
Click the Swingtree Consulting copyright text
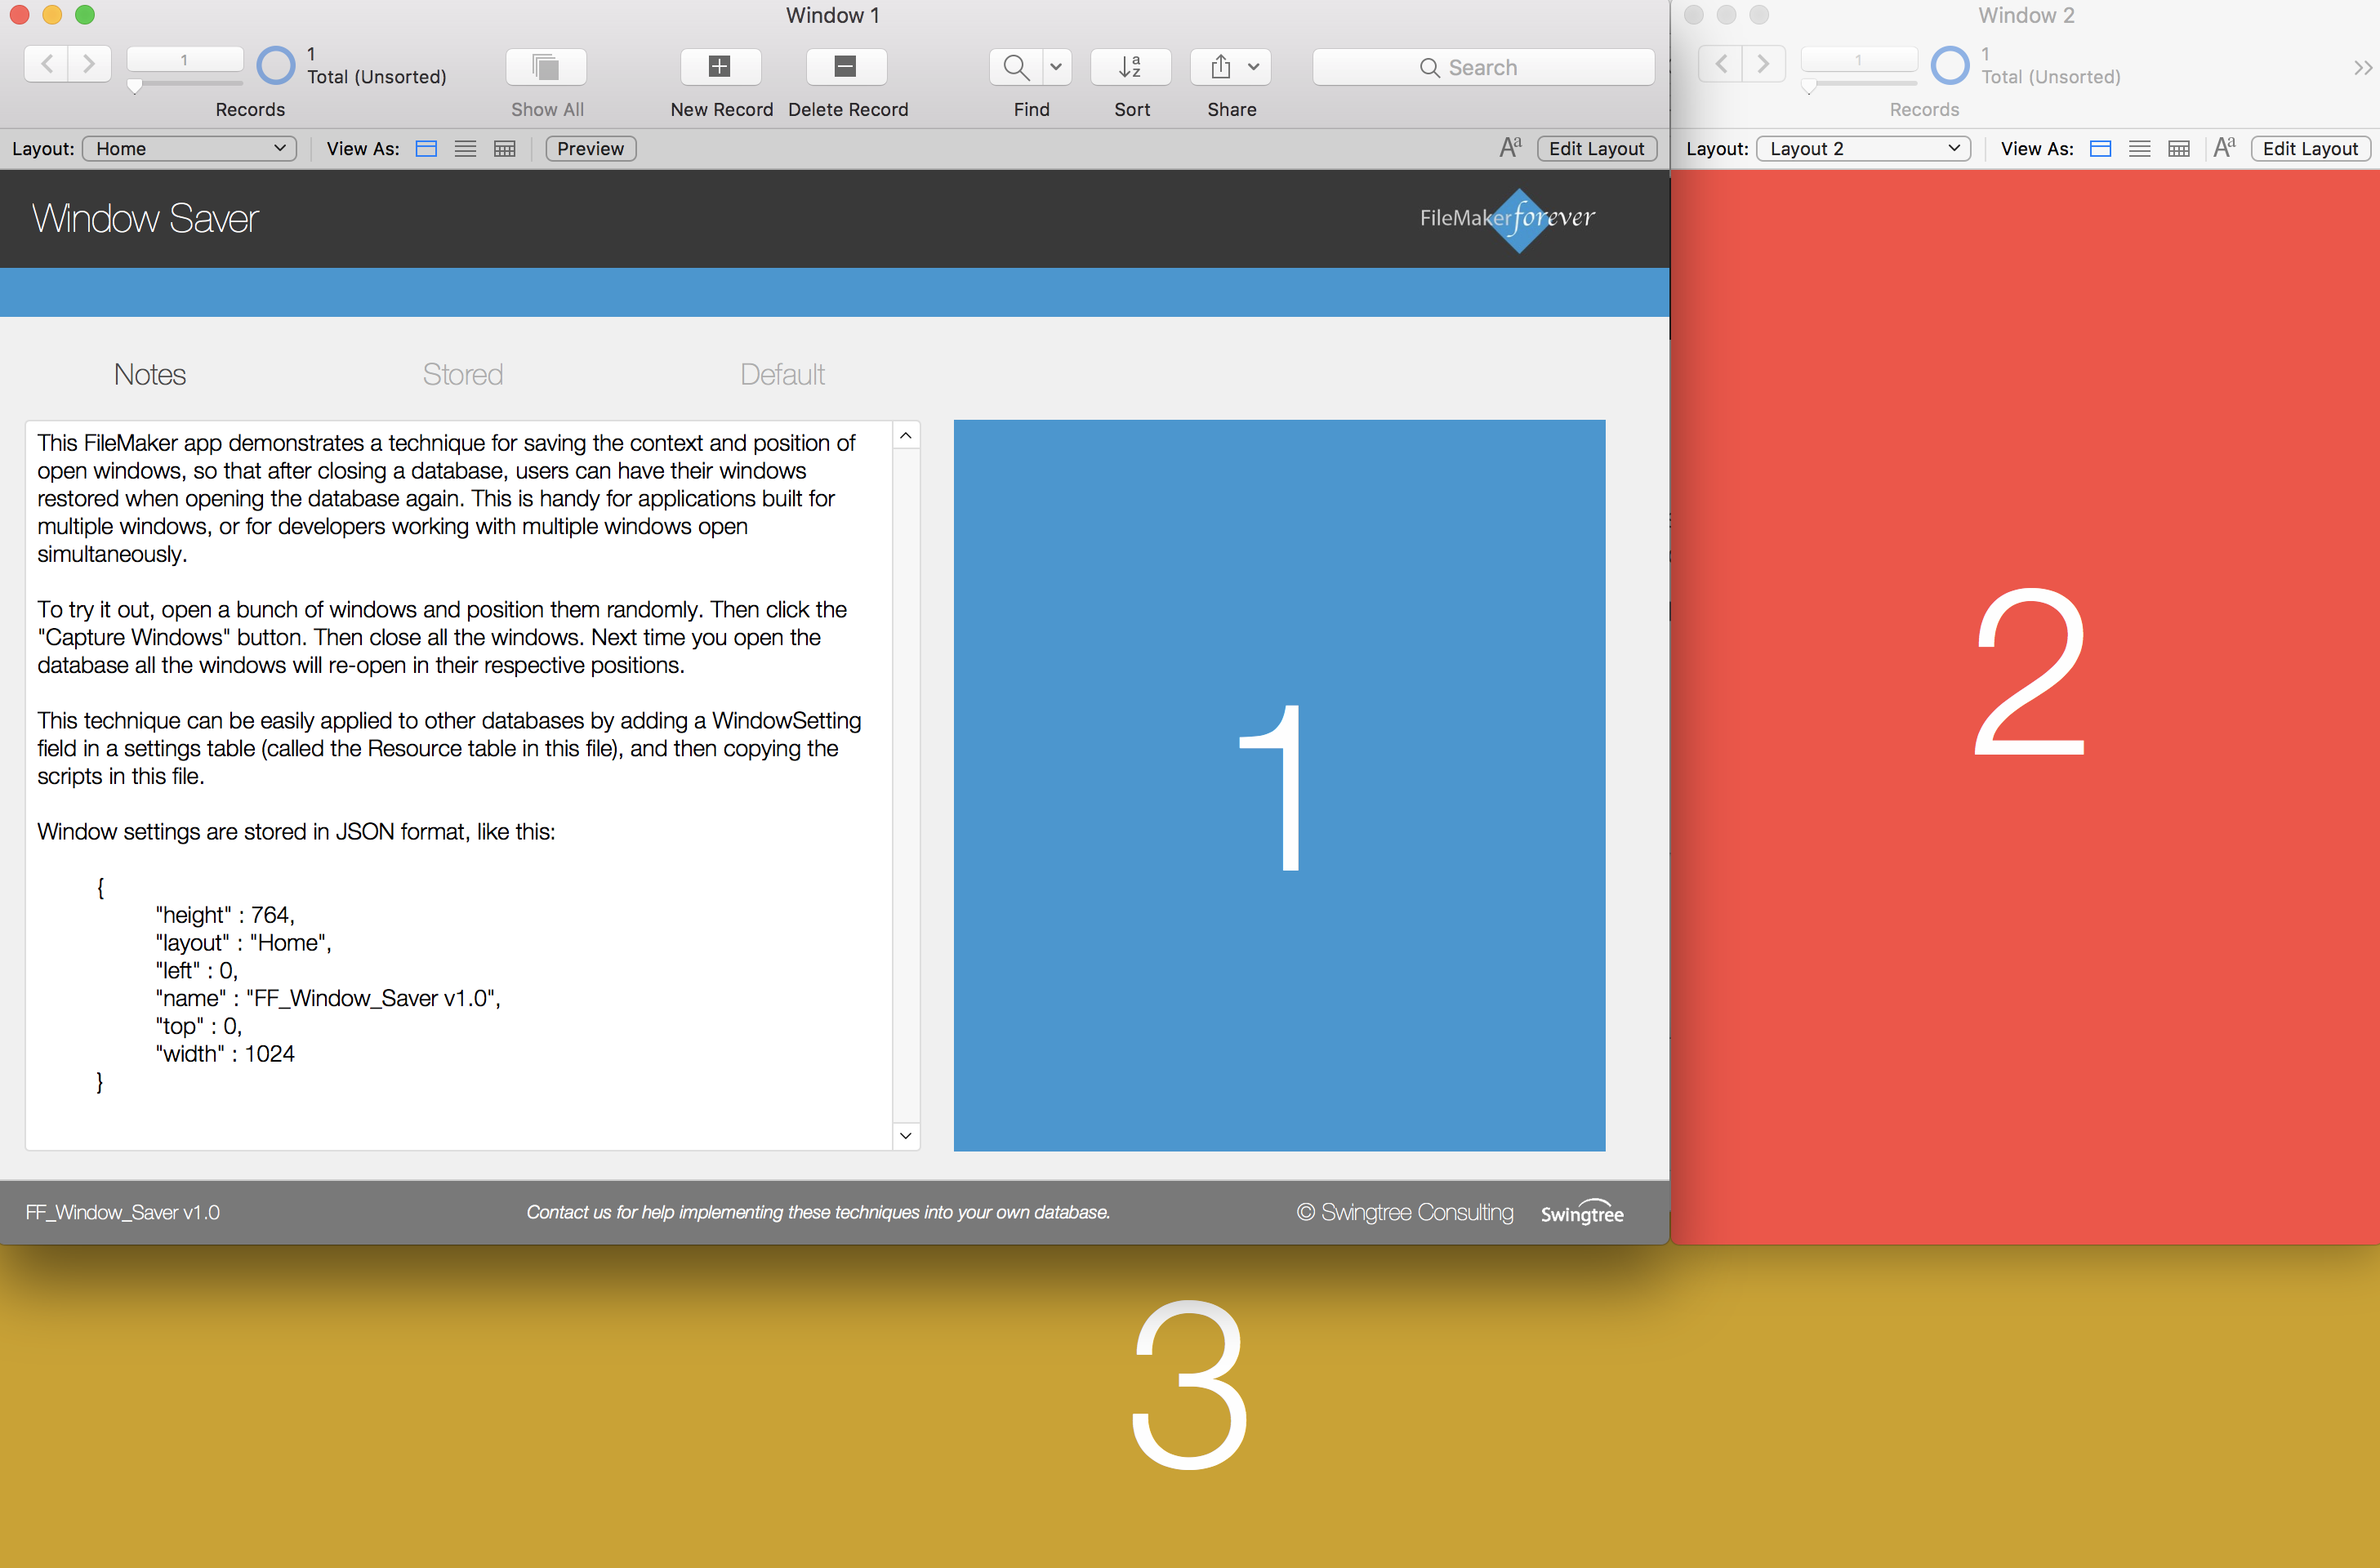coord(1405,1212)
